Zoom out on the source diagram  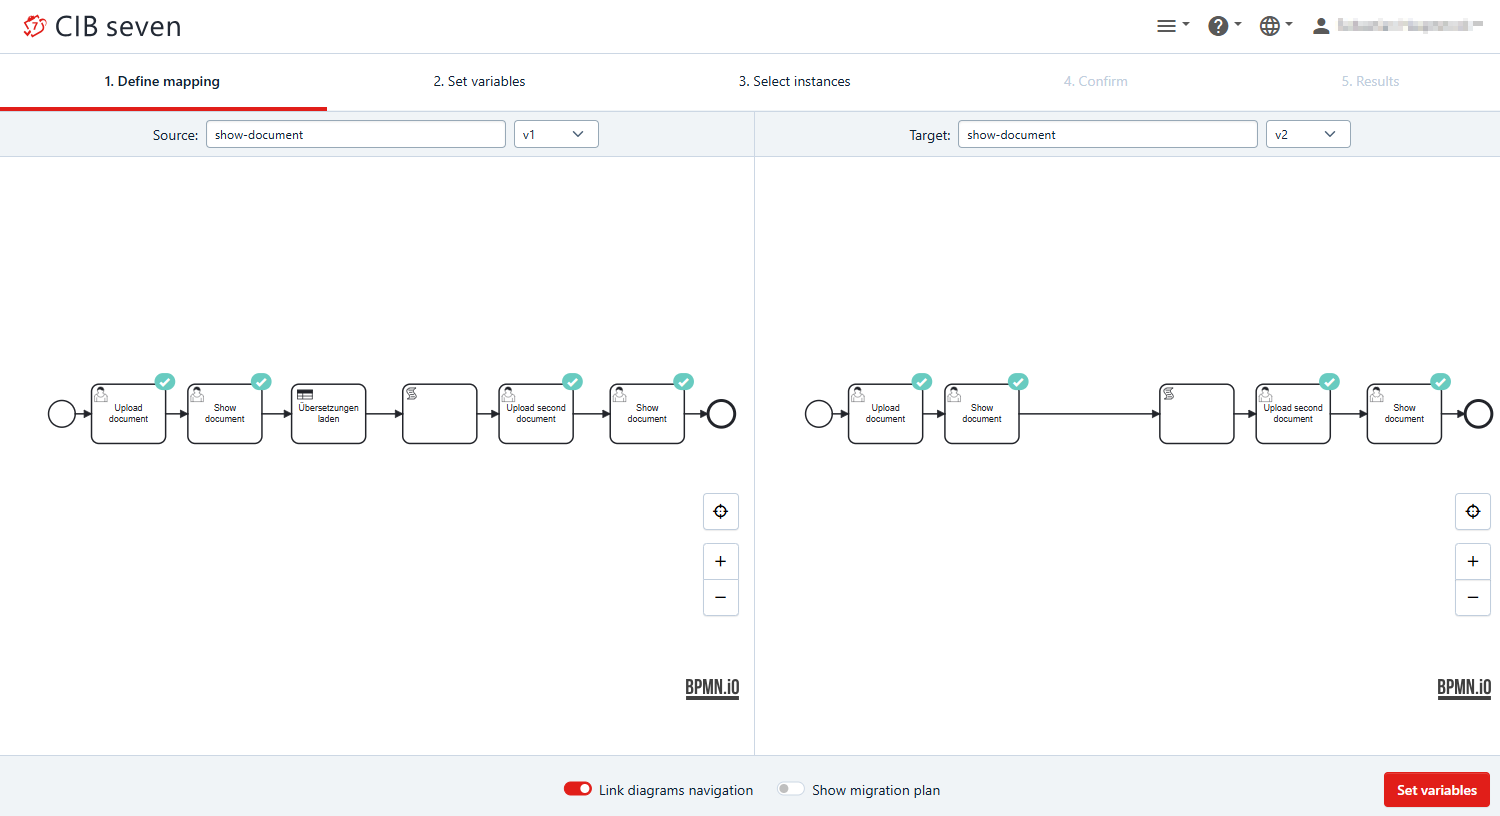coord(720,598)
